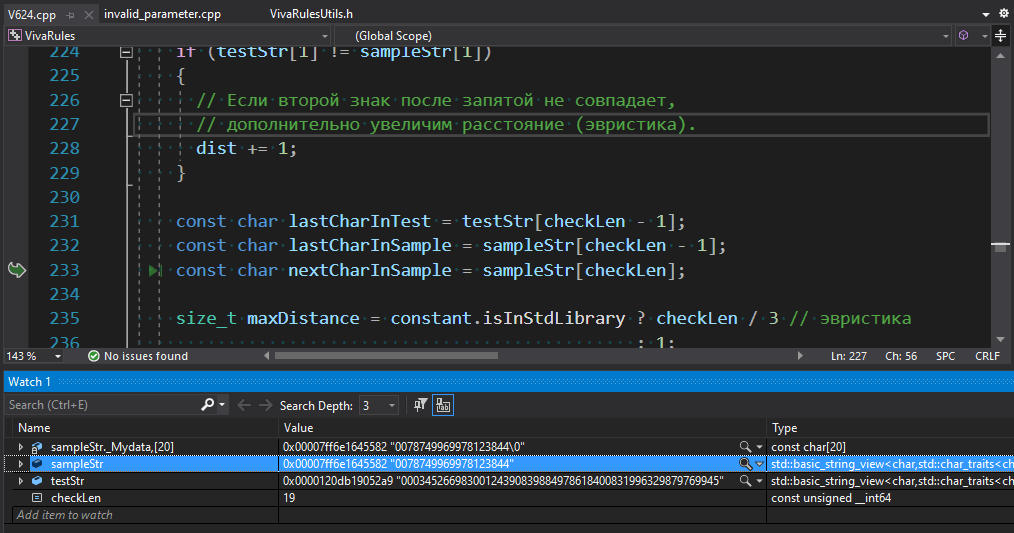Select the checkLen watch item
The height and width of the screenshot is (533, 1014).
(x=76, y=497)
